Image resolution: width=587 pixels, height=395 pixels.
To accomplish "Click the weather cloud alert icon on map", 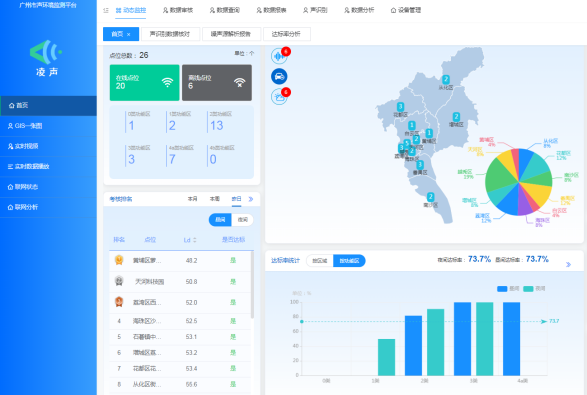I will 279,97.
